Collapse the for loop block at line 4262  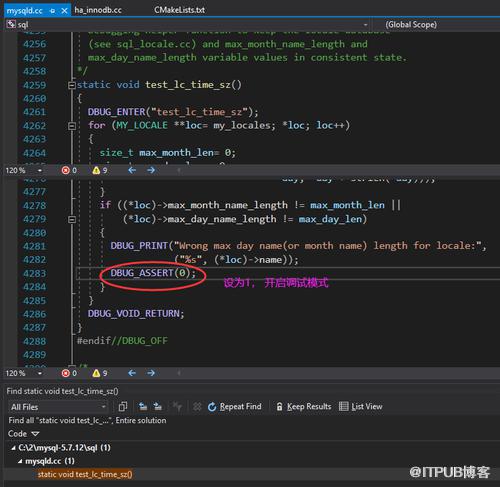[x=72, y=126]
